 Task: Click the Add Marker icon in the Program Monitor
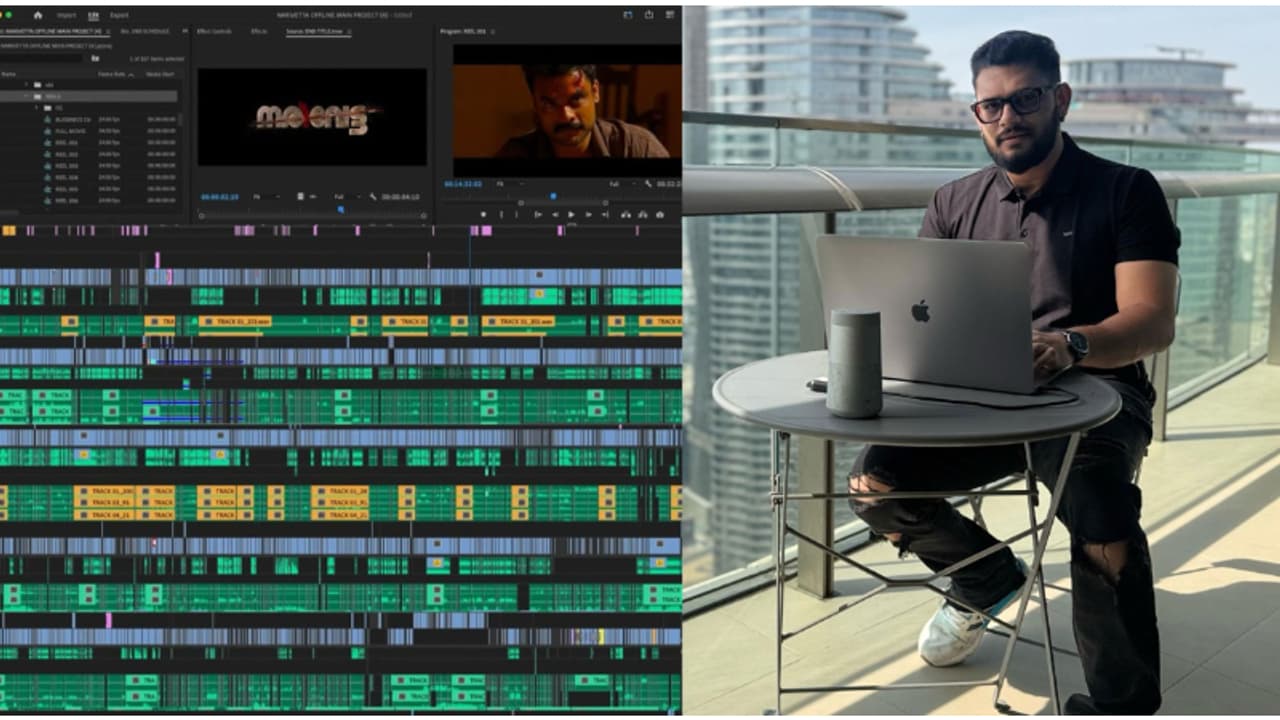pyautogui.click(x=484, y=214)
